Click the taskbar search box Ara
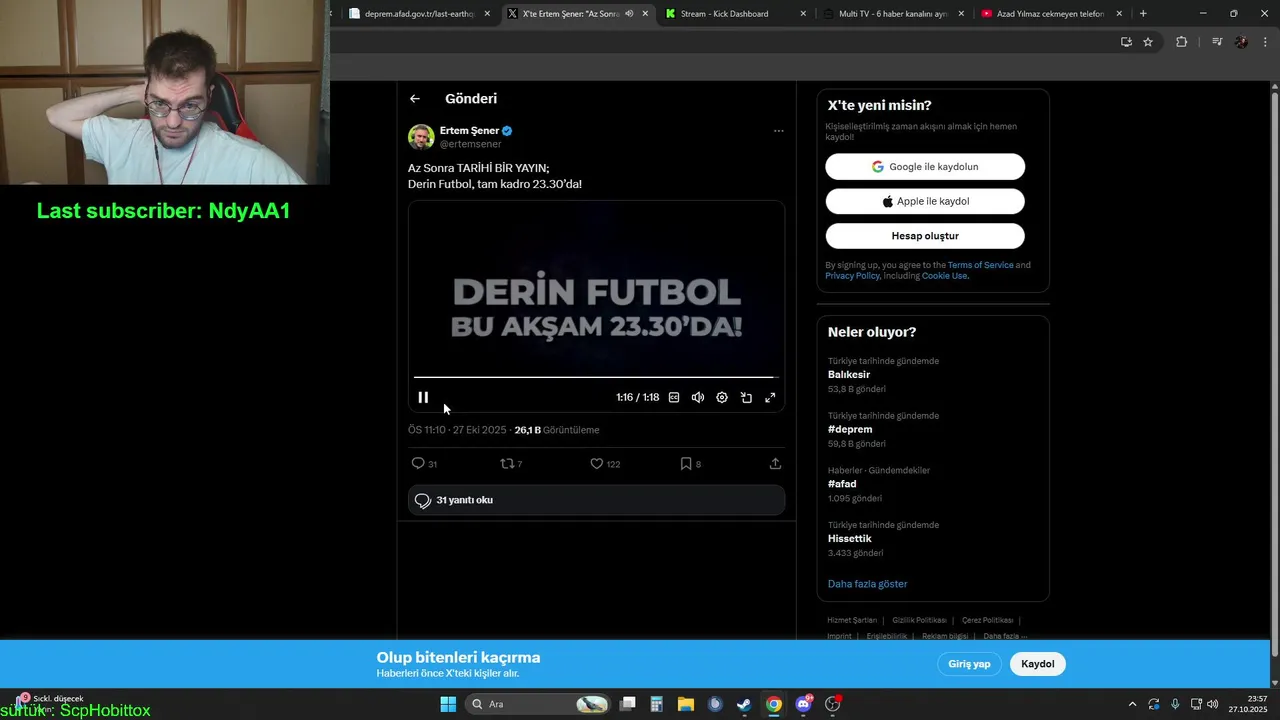Image resolution: width=1280 pixels, height=720 pixels. click(x=539, y=704)
